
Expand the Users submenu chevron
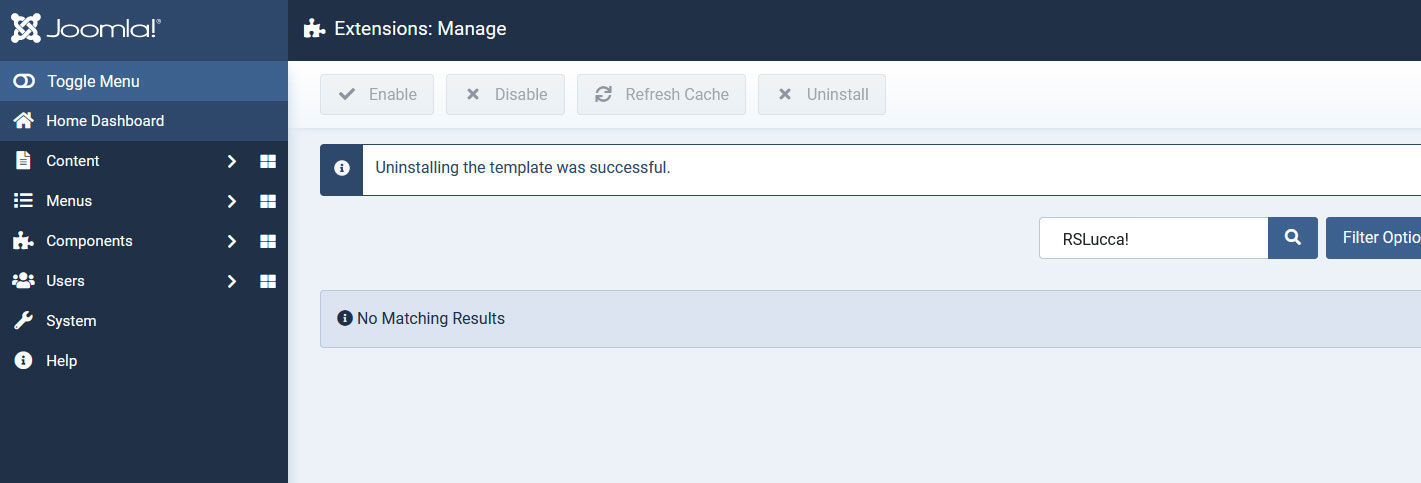point(231,281)
